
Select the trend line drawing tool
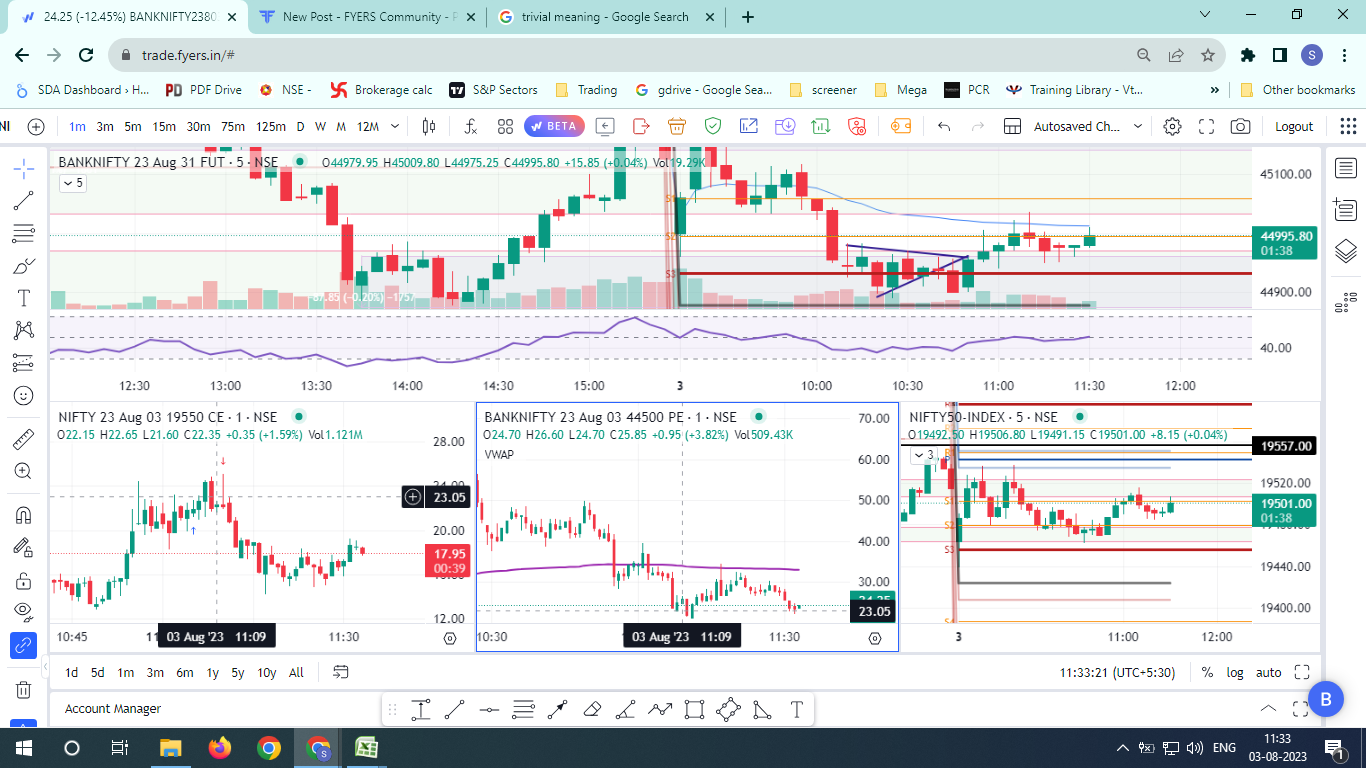click(x=24, y=200)
